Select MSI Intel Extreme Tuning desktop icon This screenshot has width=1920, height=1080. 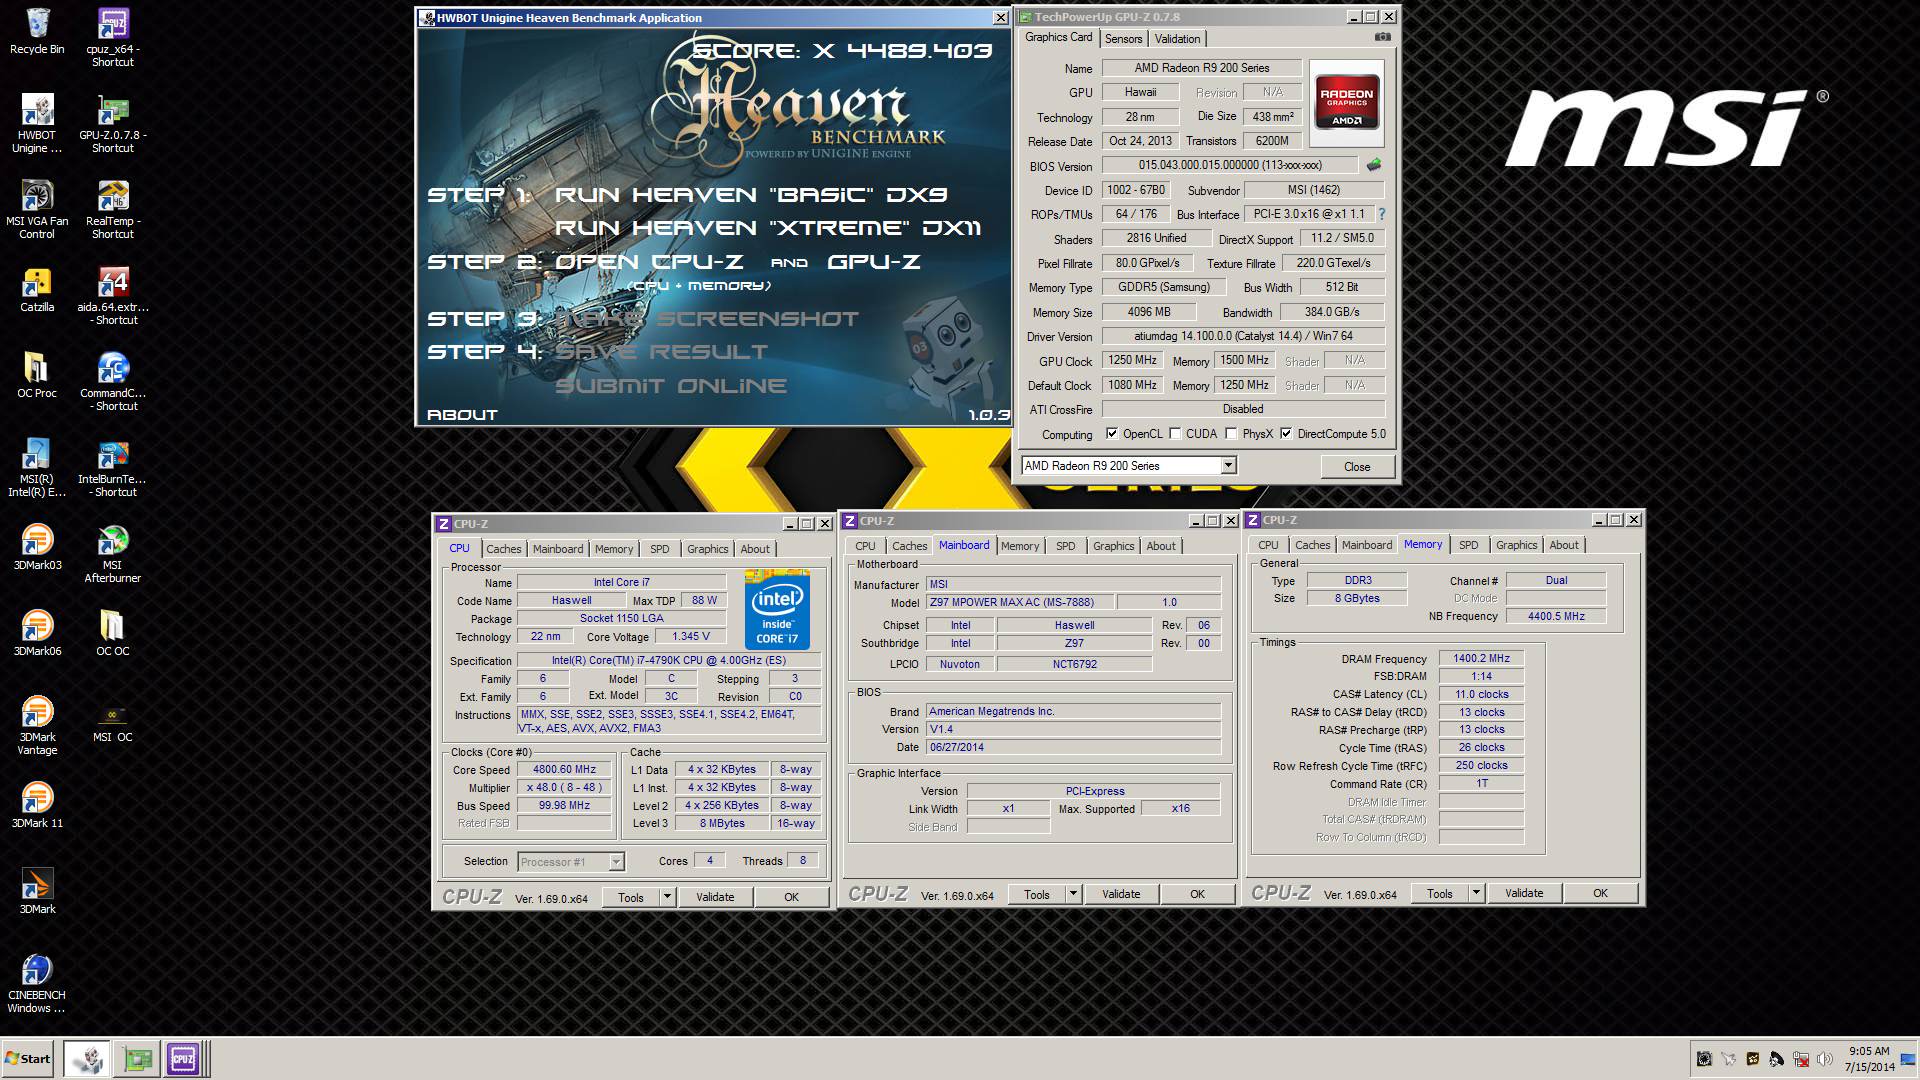point(37,468)
